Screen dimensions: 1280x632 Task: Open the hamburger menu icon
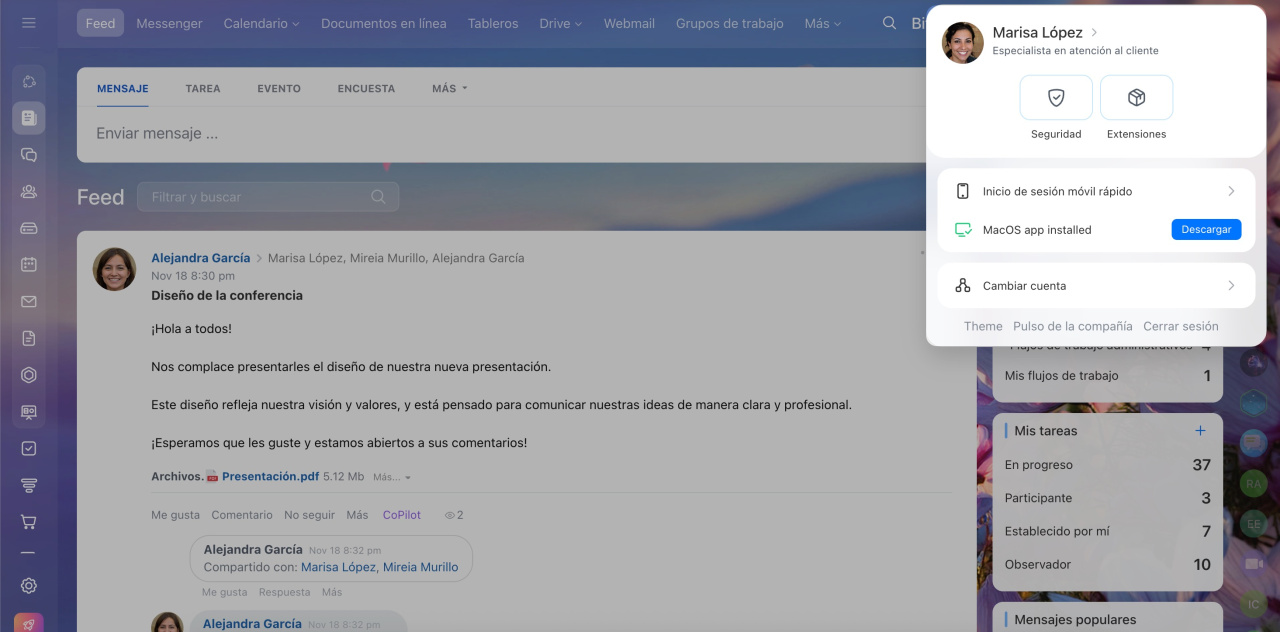29,23
